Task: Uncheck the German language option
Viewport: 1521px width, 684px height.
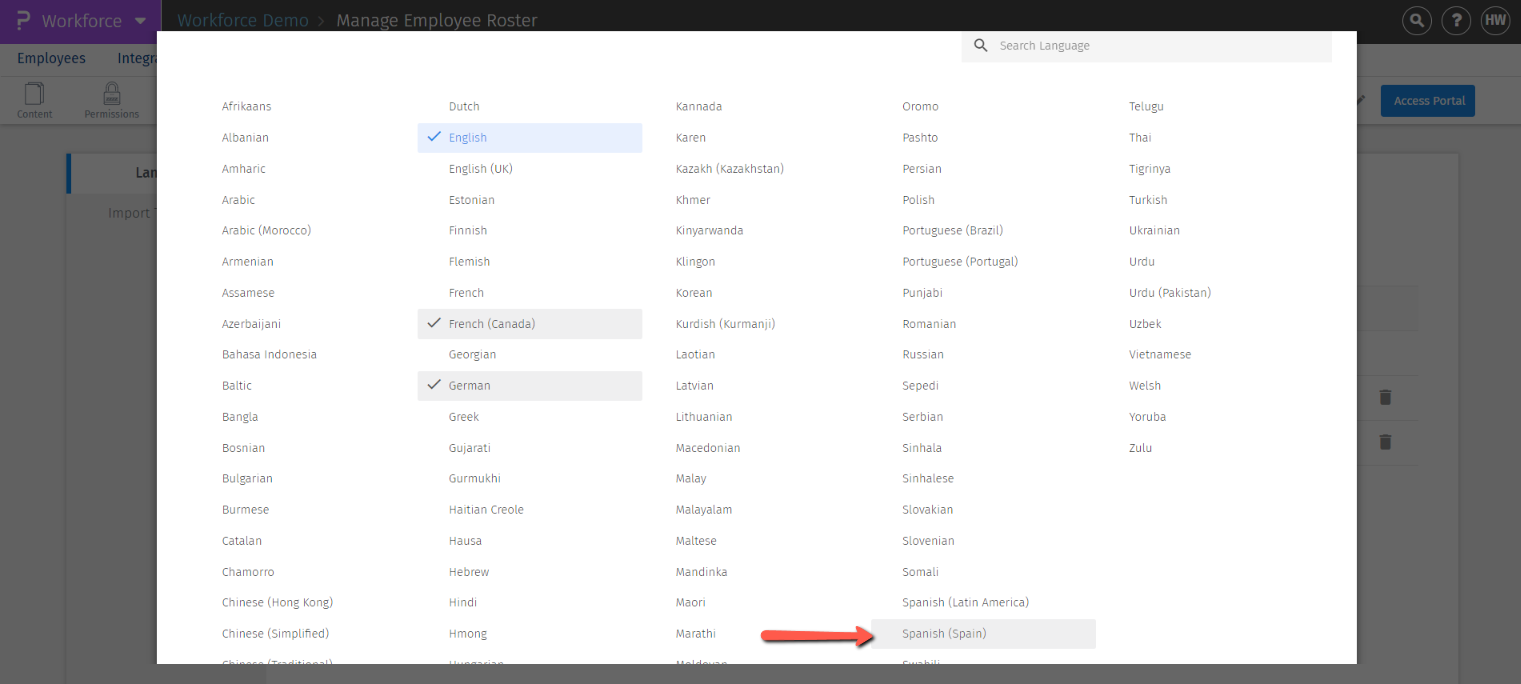Action: 529,386
